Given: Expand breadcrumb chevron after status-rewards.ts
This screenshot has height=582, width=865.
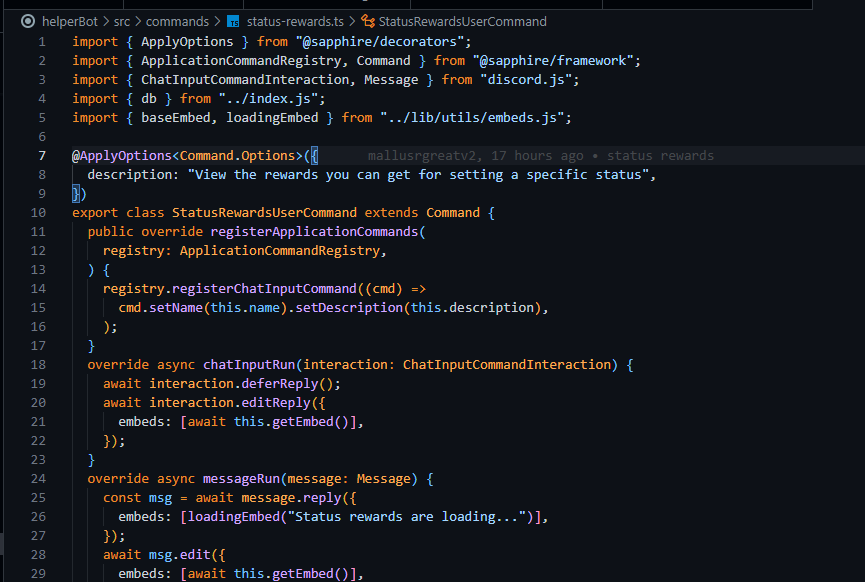Looking at the screenshot, I should click(x=352, y=22).
